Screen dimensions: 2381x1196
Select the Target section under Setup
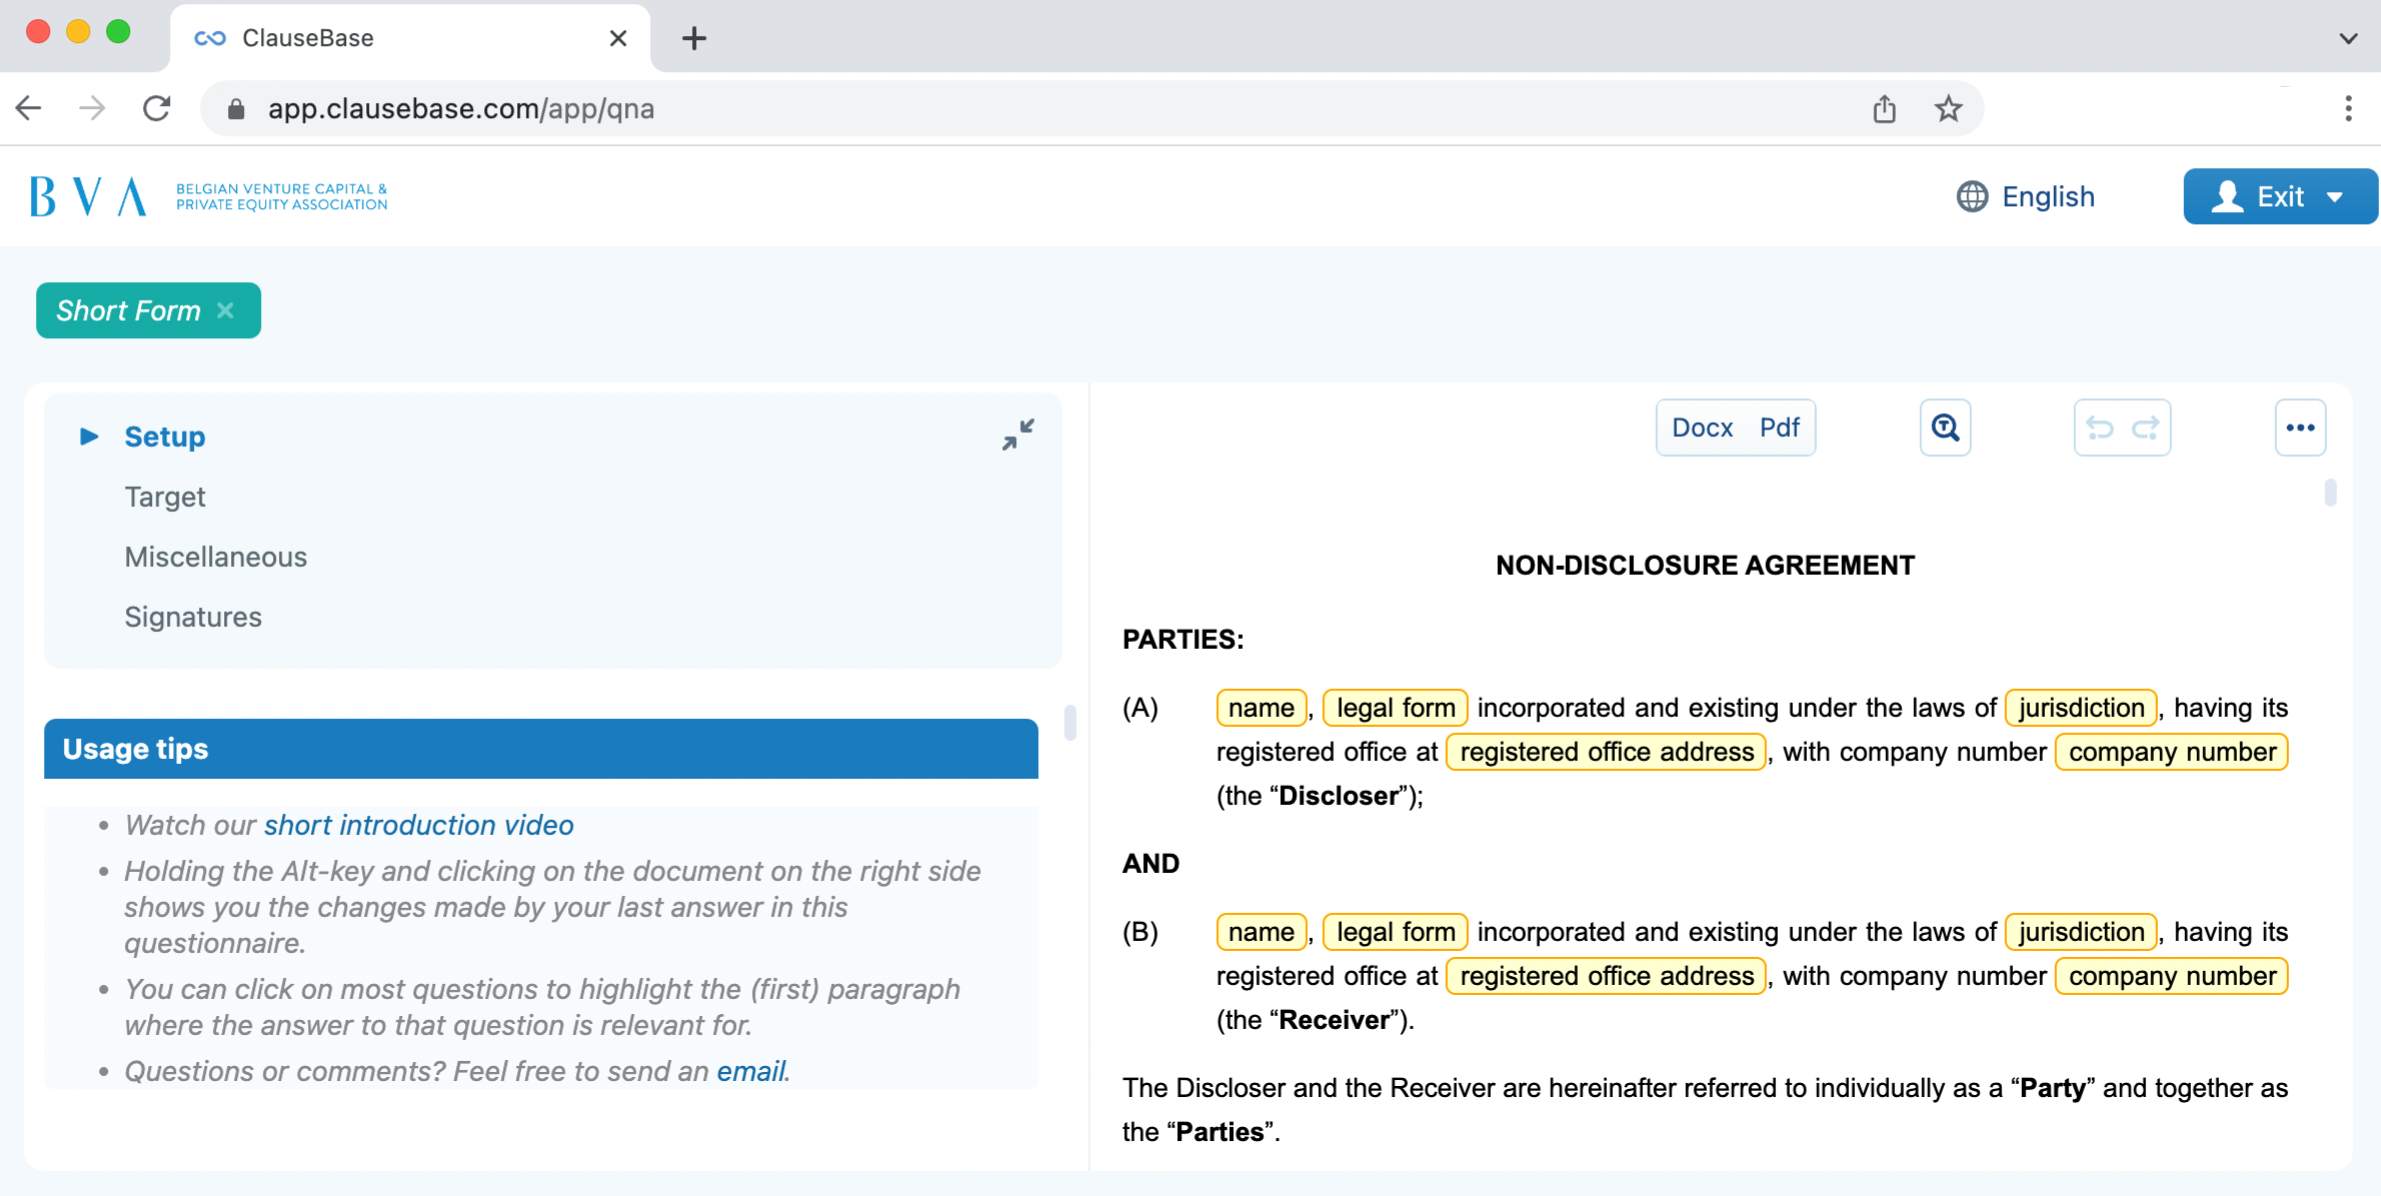tap(165, 496)
